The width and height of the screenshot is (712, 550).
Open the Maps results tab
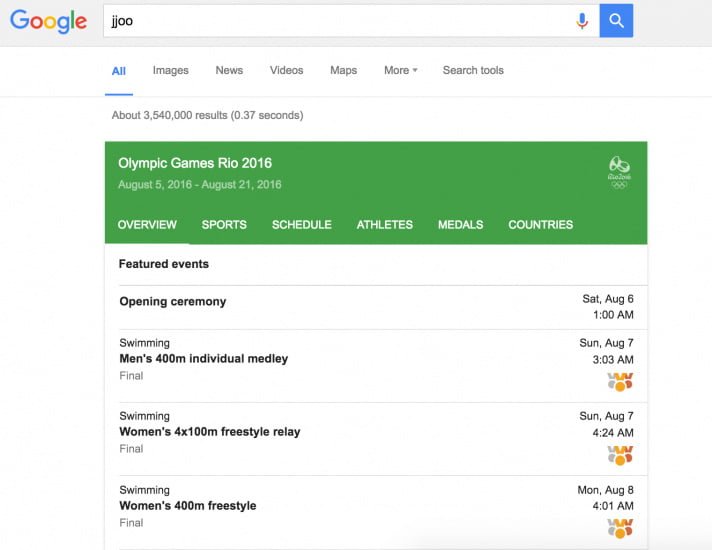(343, 70)
